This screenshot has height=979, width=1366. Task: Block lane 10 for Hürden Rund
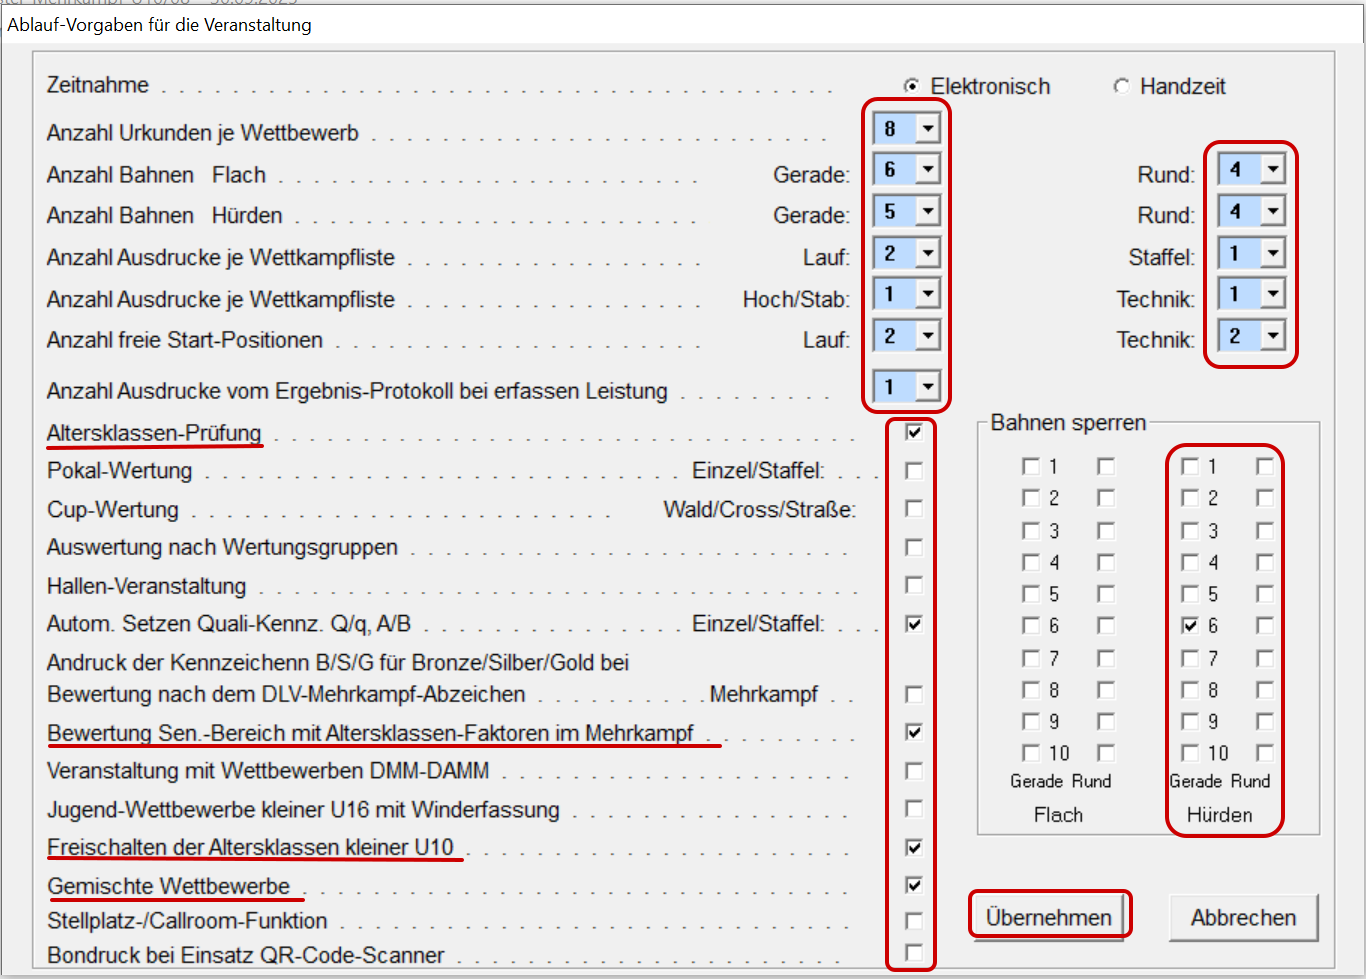pos(1265,753)
